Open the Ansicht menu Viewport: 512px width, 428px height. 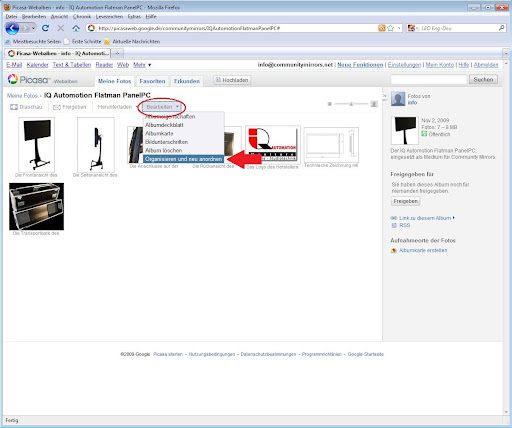click(59, 16)
